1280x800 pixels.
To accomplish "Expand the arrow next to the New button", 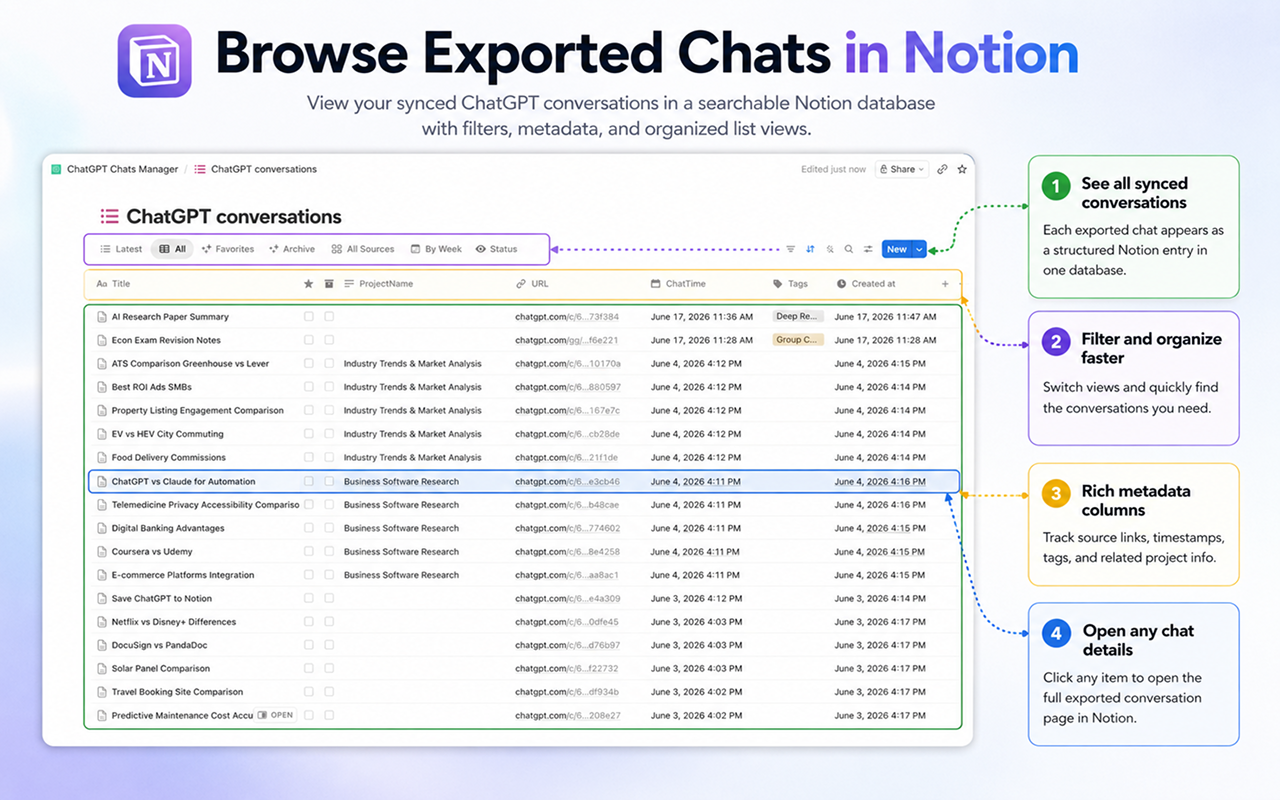I will pyautogui.click(x=920, y=249).
